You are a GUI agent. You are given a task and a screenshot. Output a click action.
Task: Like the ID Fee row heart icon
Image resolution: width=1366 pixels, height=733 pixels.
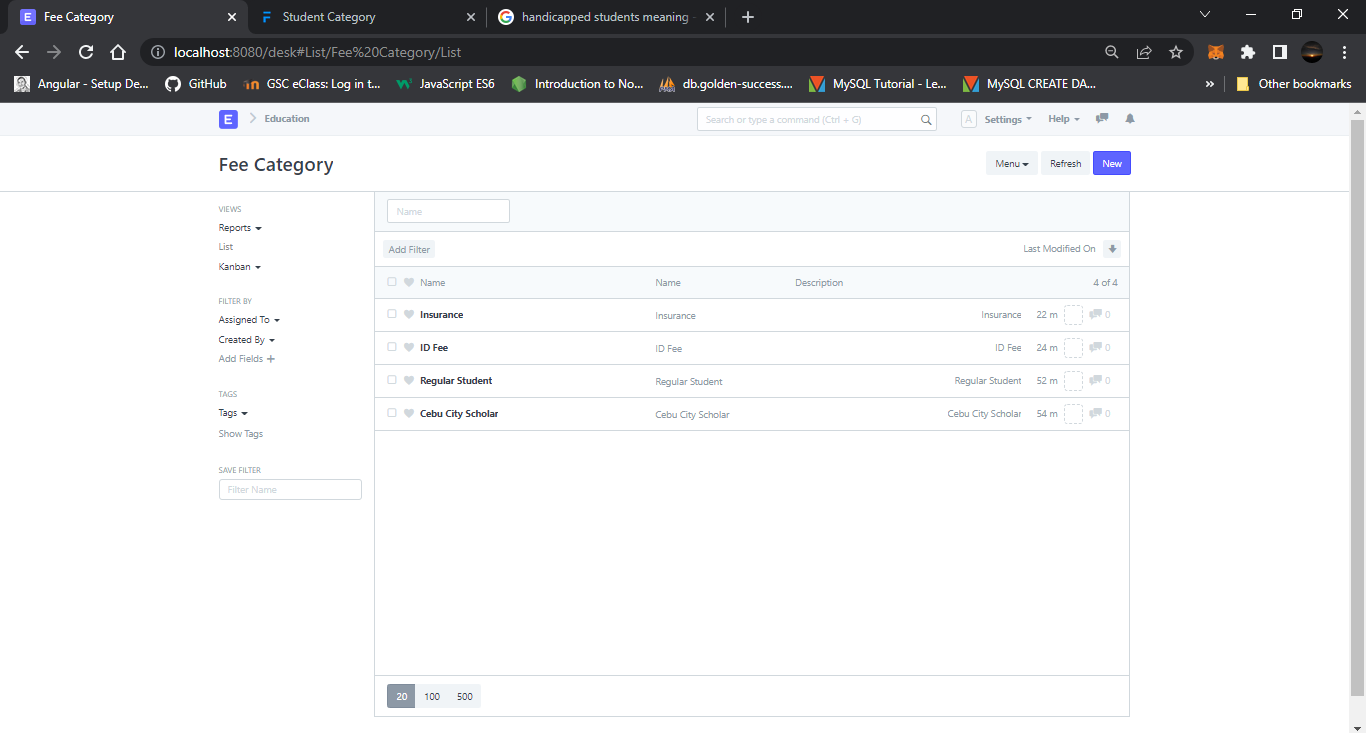click(409, 347)
